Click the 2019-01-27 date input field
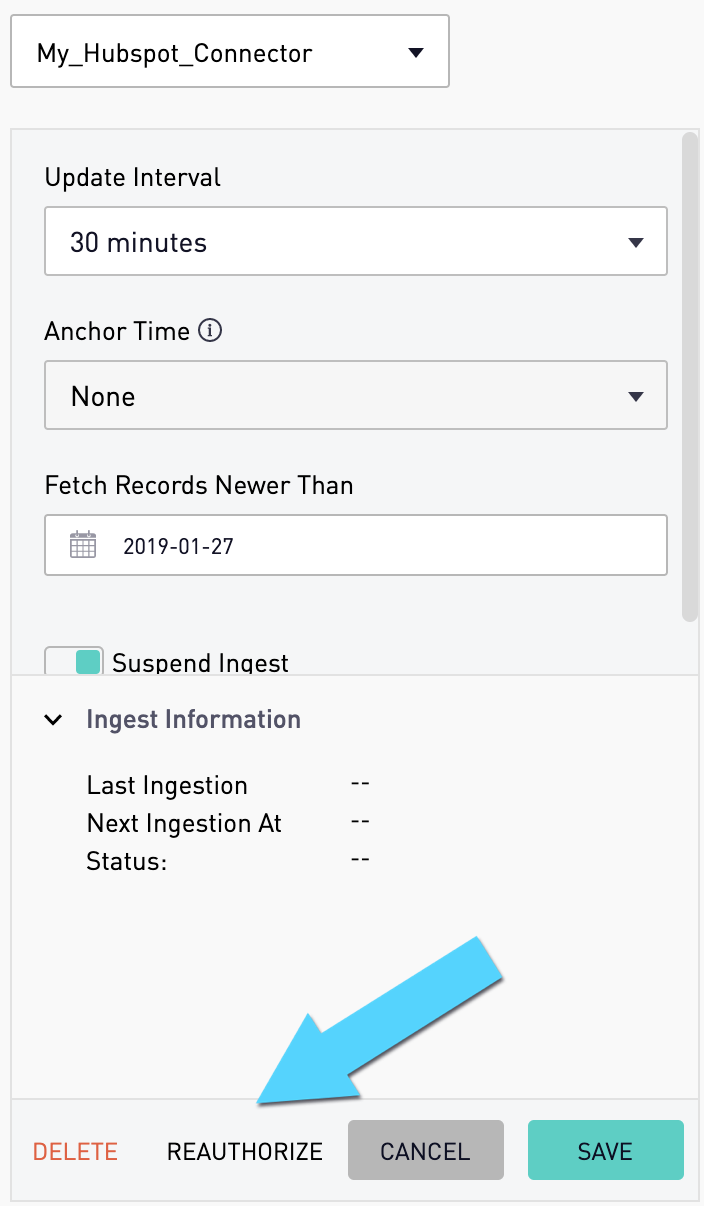The image size is (704, 1206). [x=356, y=545]
